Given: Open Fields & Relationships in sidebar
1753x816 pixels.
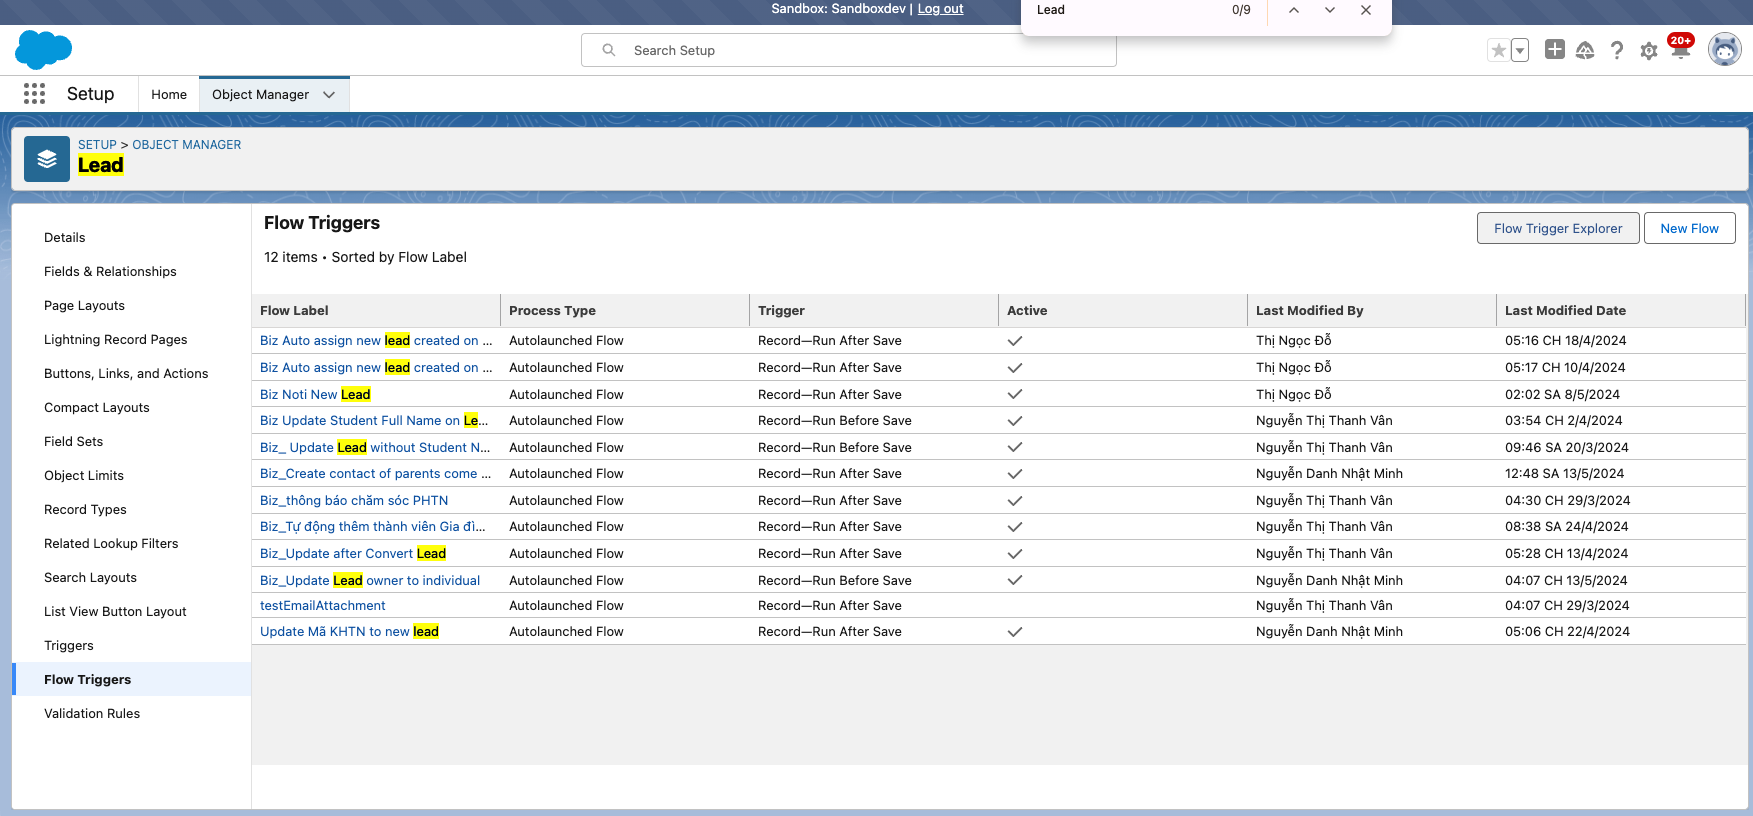Looking at the screenshot, I should 110,272.
